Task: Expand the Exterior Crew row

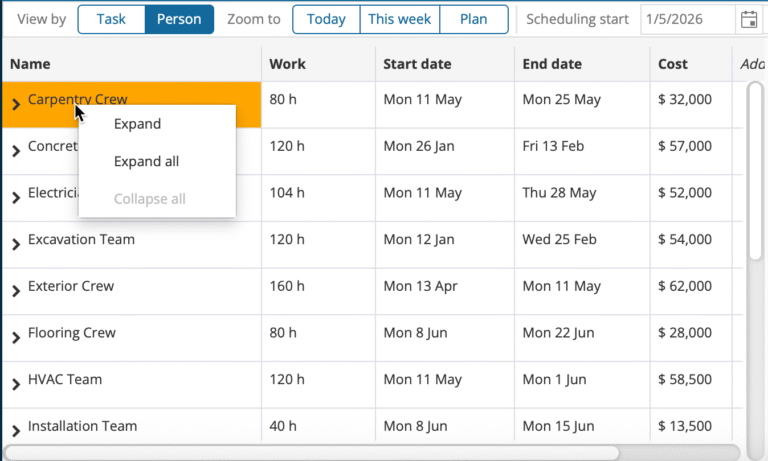Action: click(16, 291)
